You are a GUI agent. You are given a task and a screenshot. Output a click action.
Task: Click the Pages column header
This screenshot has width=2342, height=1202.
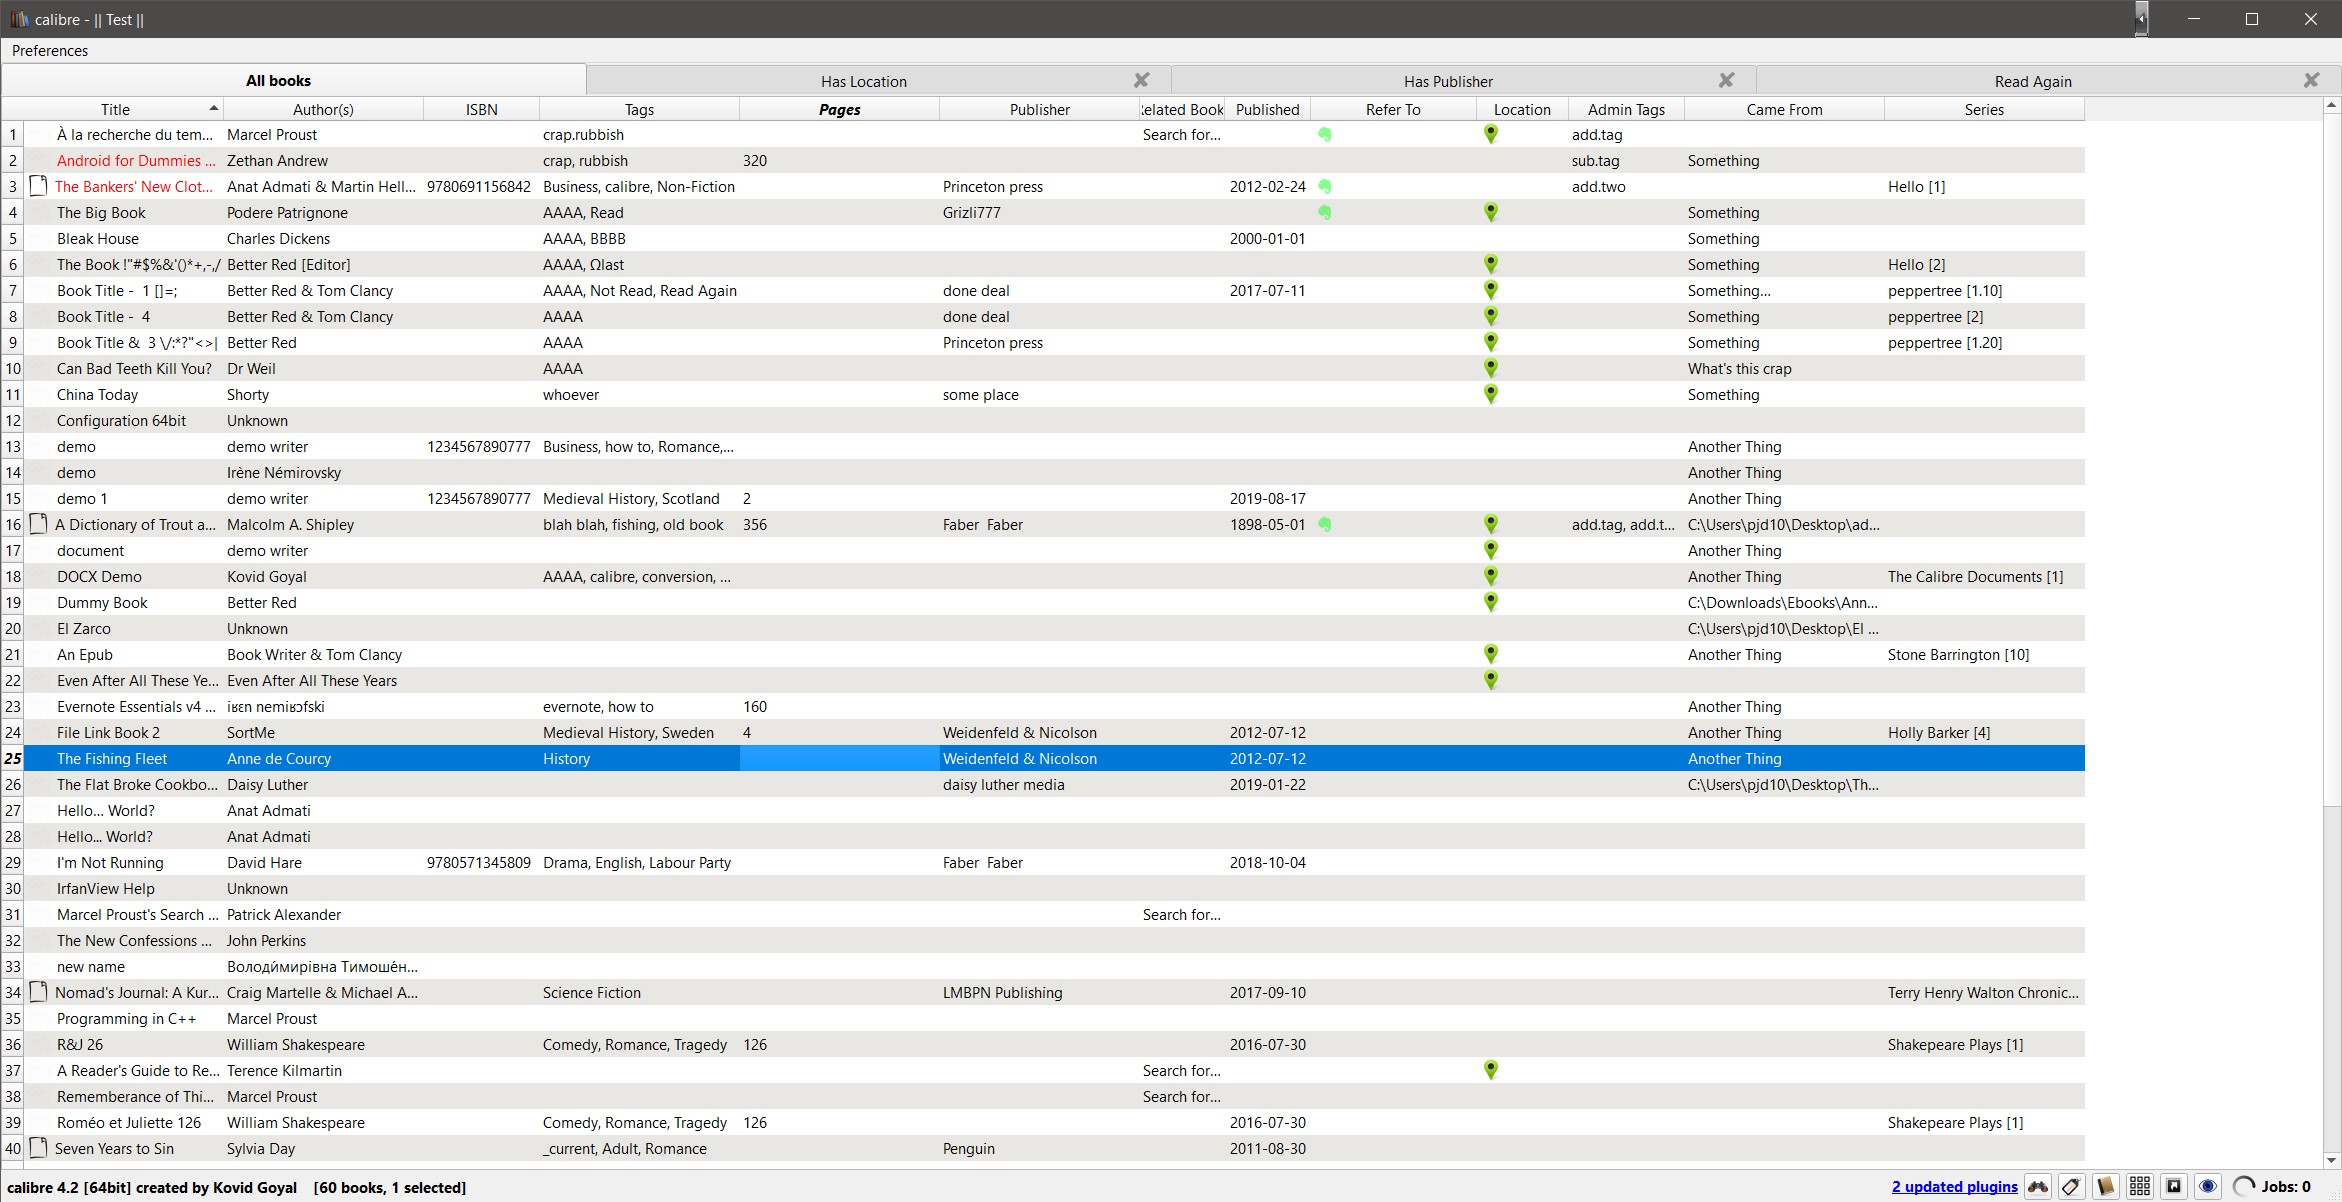coord(839,109)
